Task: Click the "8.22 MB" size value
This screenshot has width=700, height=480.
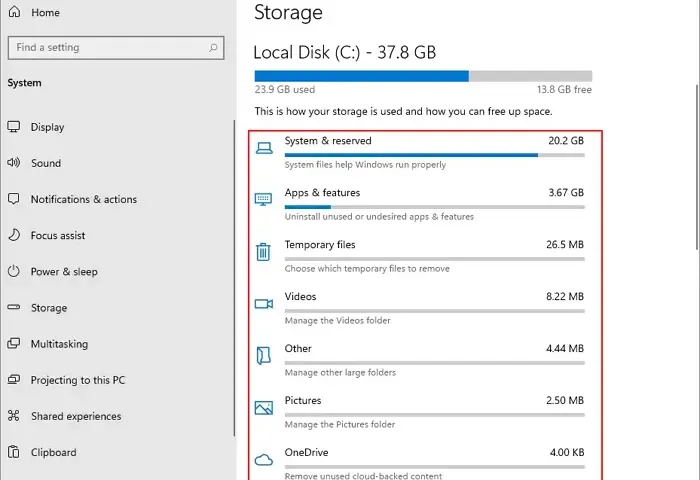Action: tap(565, 296)
